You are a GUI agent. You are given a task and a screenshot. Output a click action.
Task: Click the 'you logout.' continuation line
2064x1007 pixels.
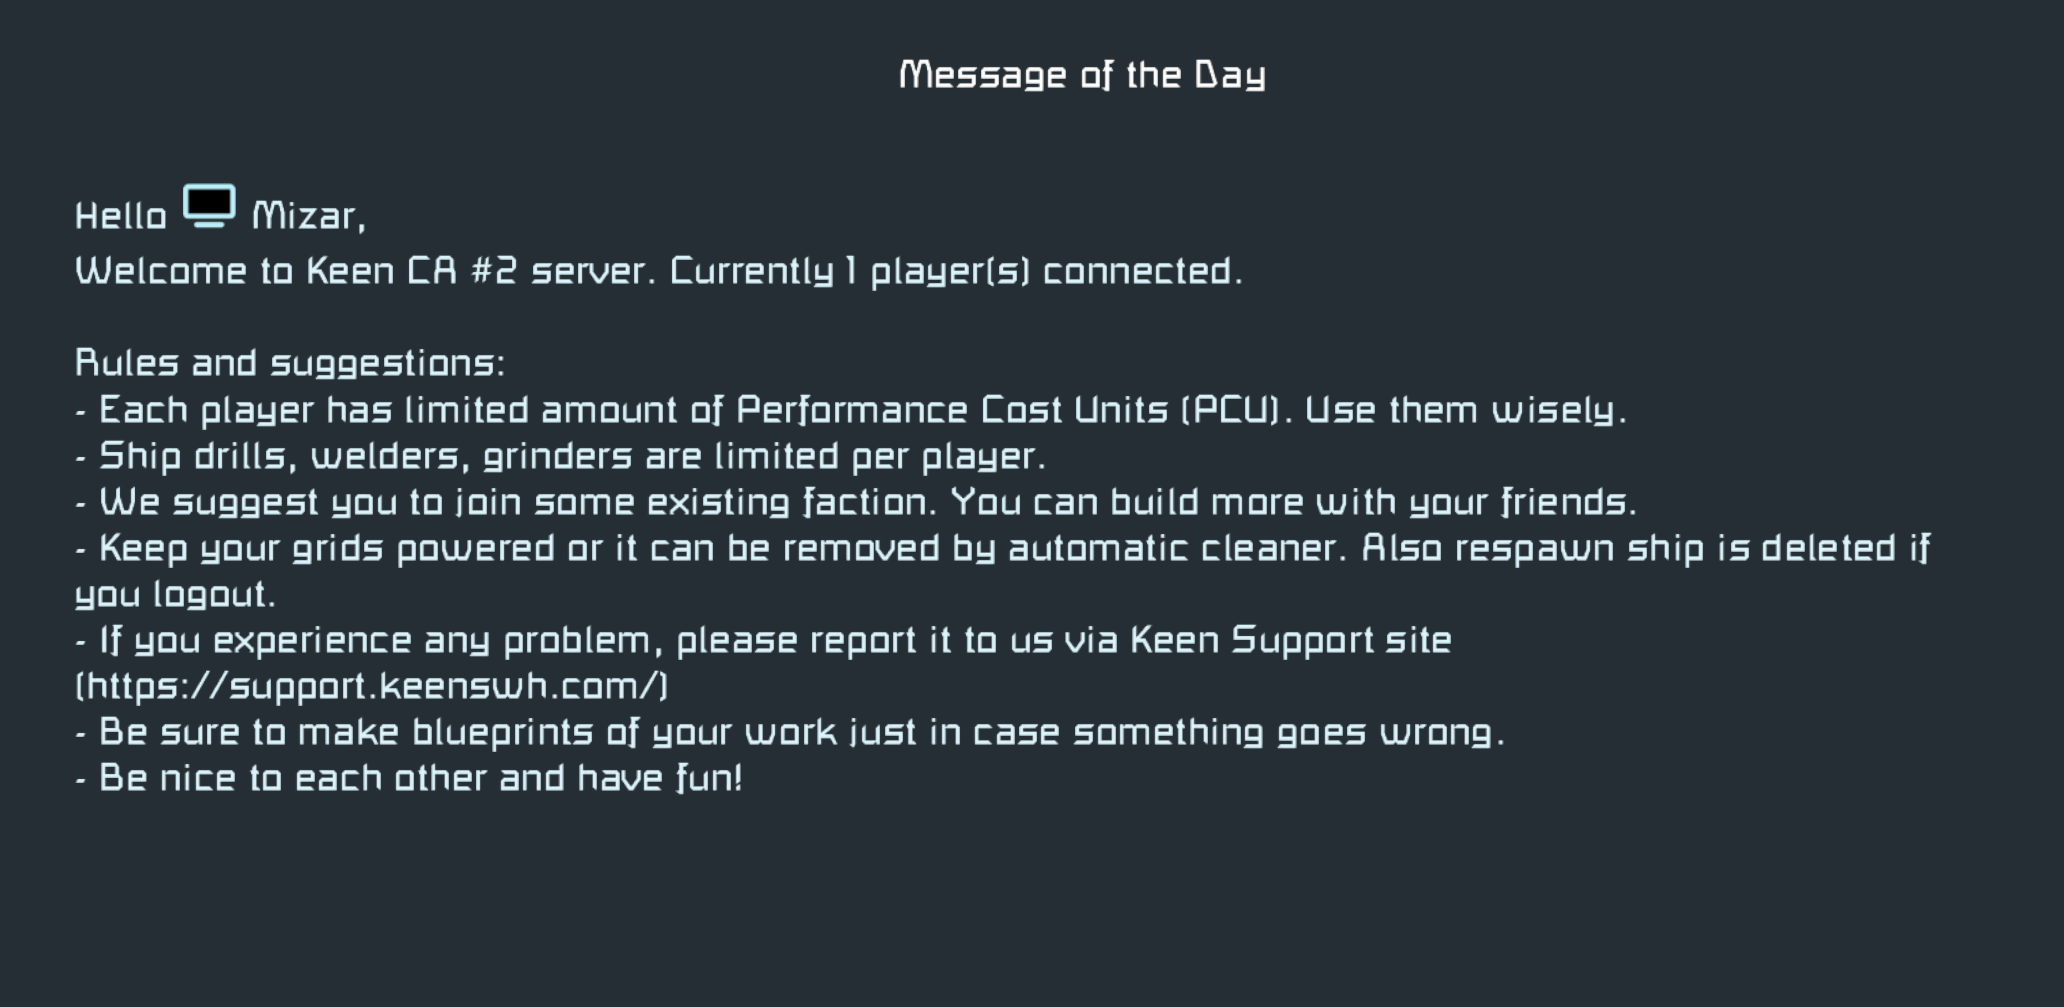[x=175, y=594]
